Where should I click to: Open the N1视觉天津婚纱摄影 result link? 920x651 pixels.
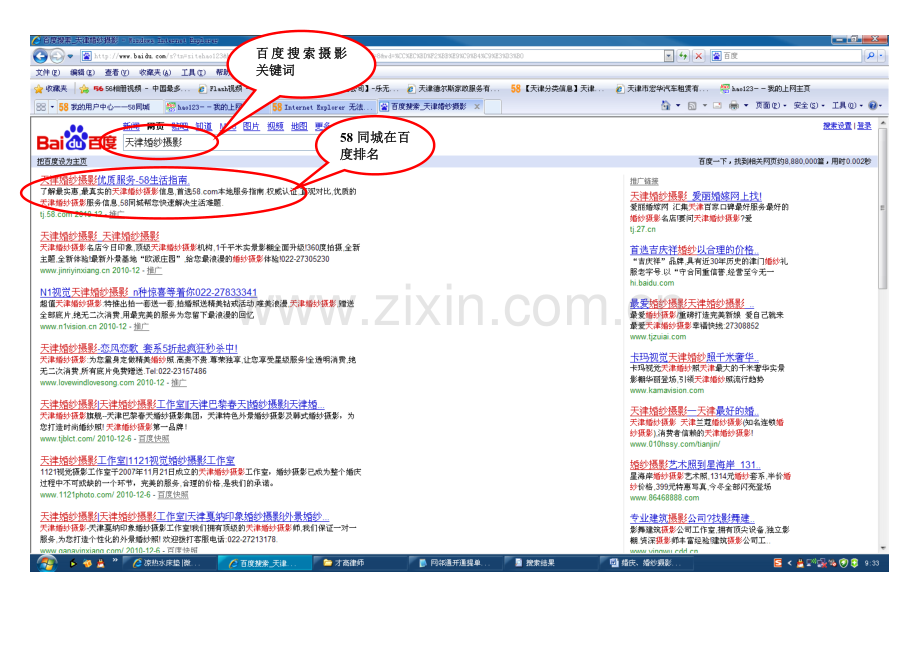point(148,292)
